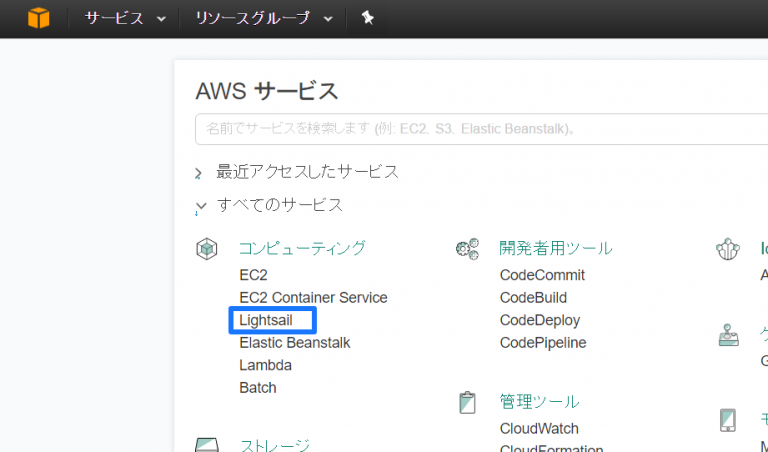Click the 管理ツール clipboard icon
This screenshot has height=452, width=768.
point(467,403)
